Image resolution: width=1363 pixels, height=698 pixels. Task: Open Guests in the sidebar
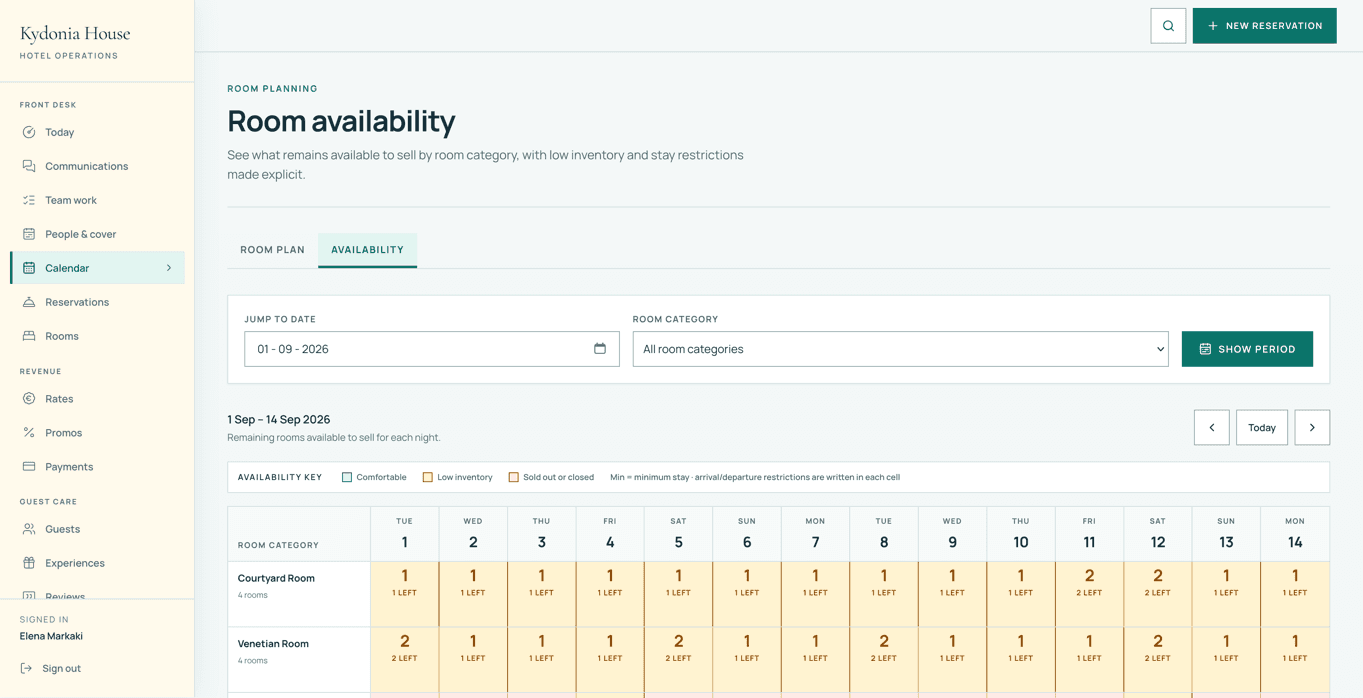(98, 529)
